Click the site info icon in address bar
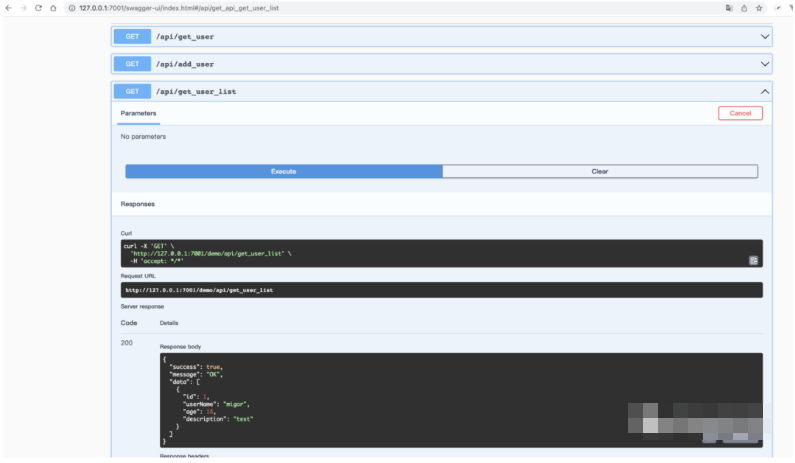 tap(71, 7)
